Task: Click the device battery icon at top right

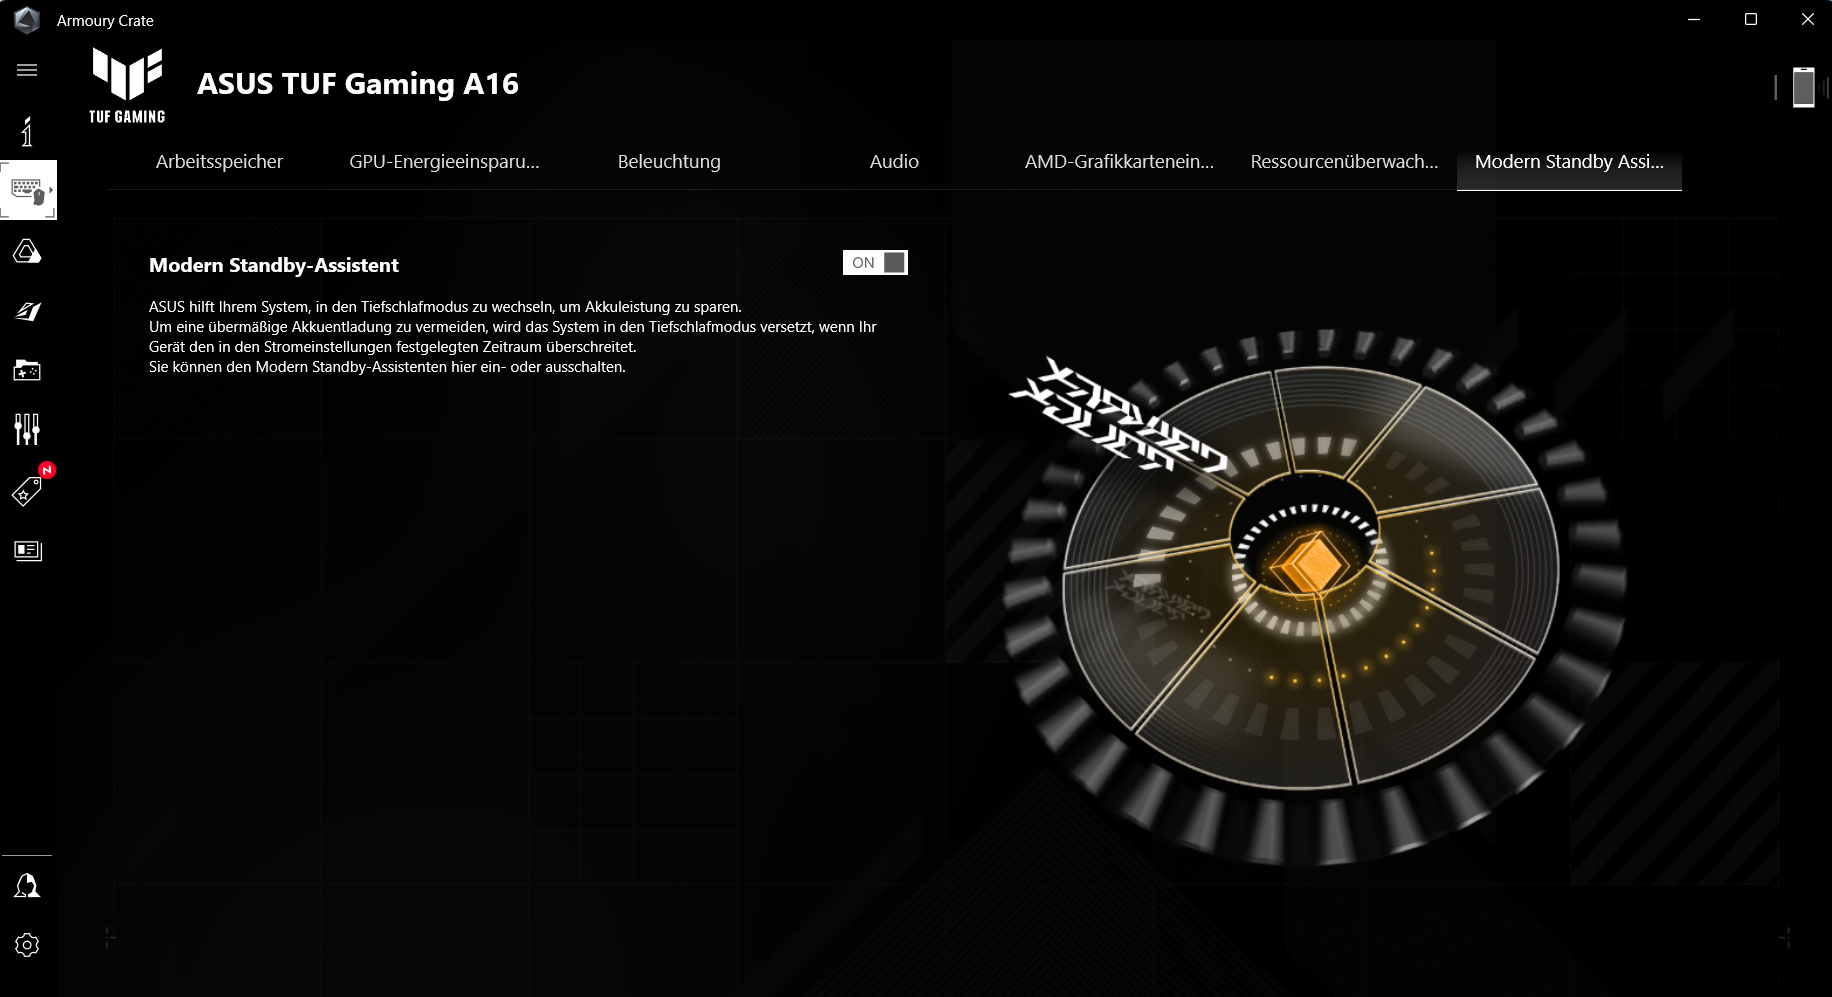Action: (x=1803, y=87)
